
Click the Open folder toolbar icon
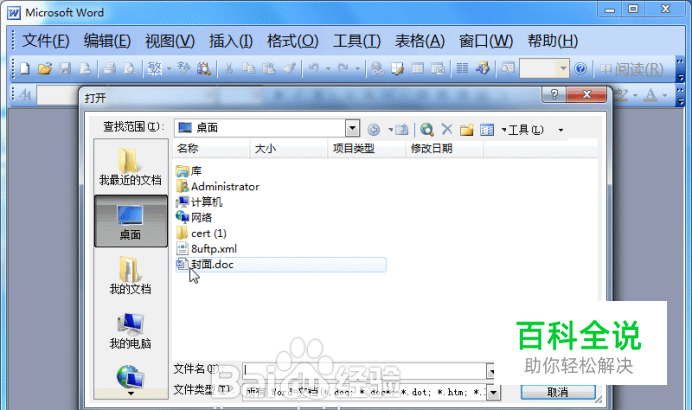tap(45, 68)
